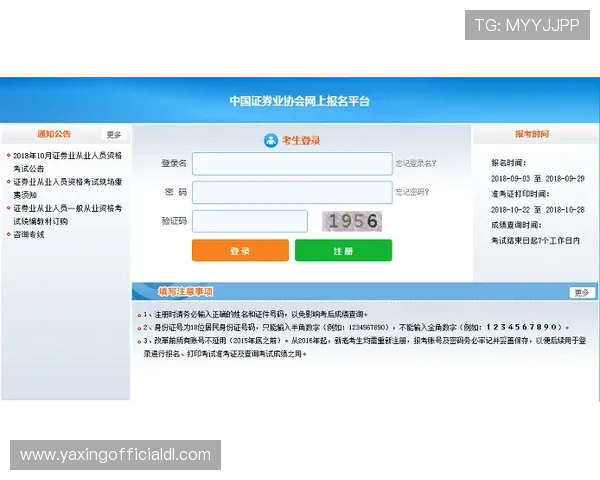Click 更多 in the 填写注意事项 bar
600x480 pixels.
[x=582, y=293]
